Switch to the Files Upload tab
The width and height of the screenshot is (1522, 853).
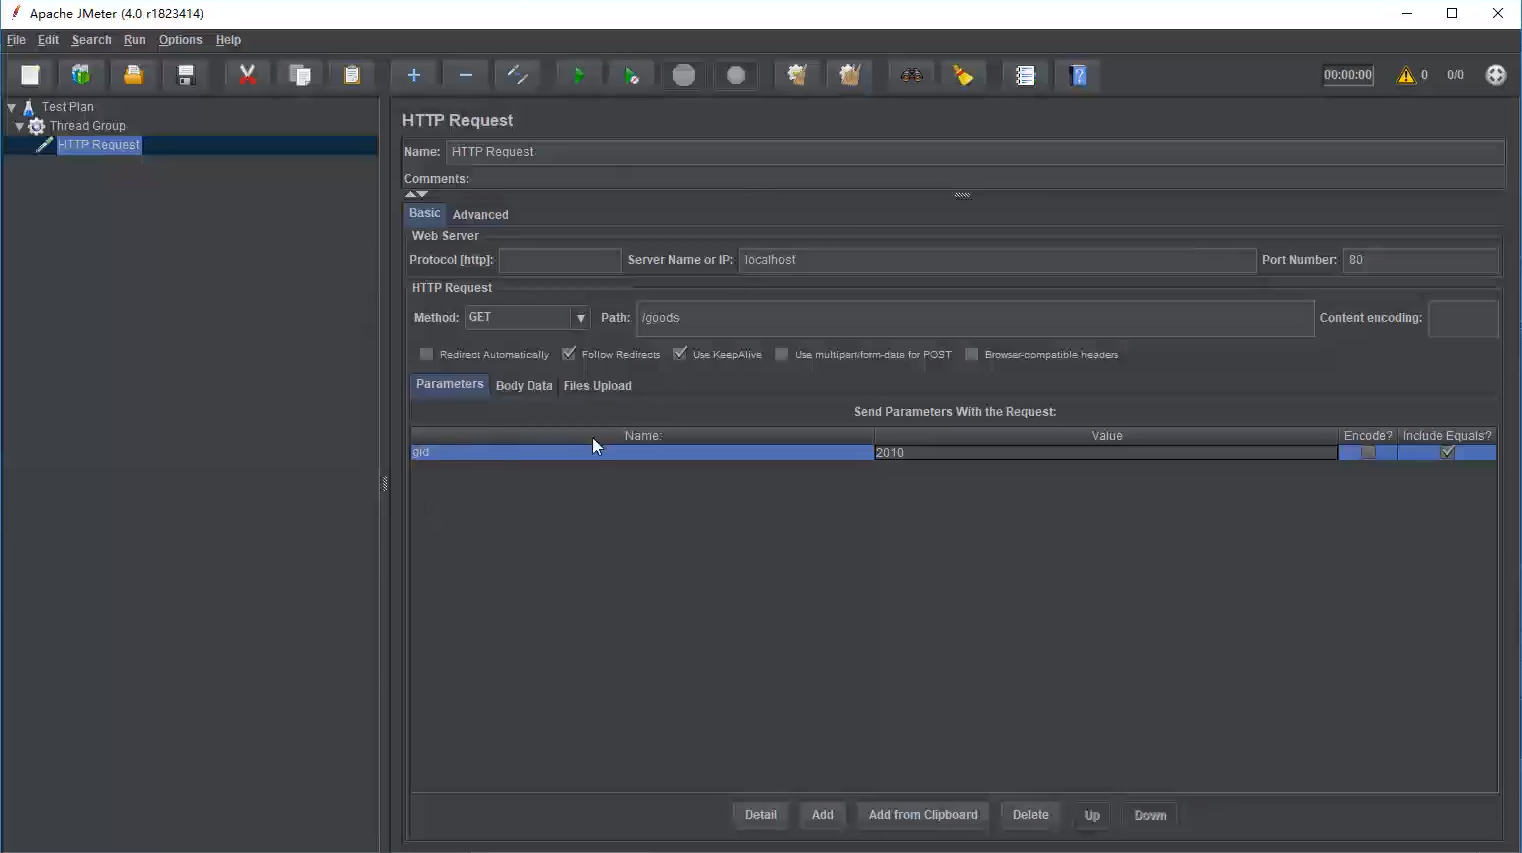(597, 386)
